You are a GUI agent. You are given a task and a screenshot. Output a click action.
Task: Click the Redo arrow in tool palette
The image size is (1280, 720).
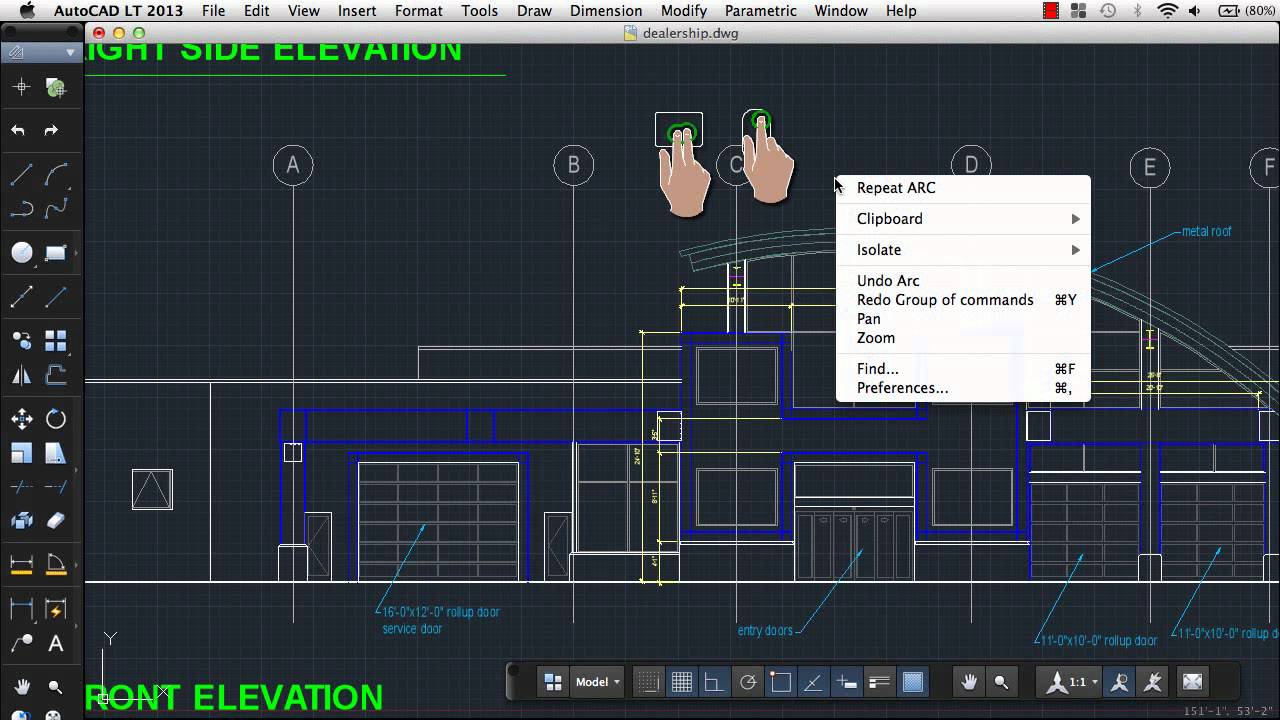51,130
